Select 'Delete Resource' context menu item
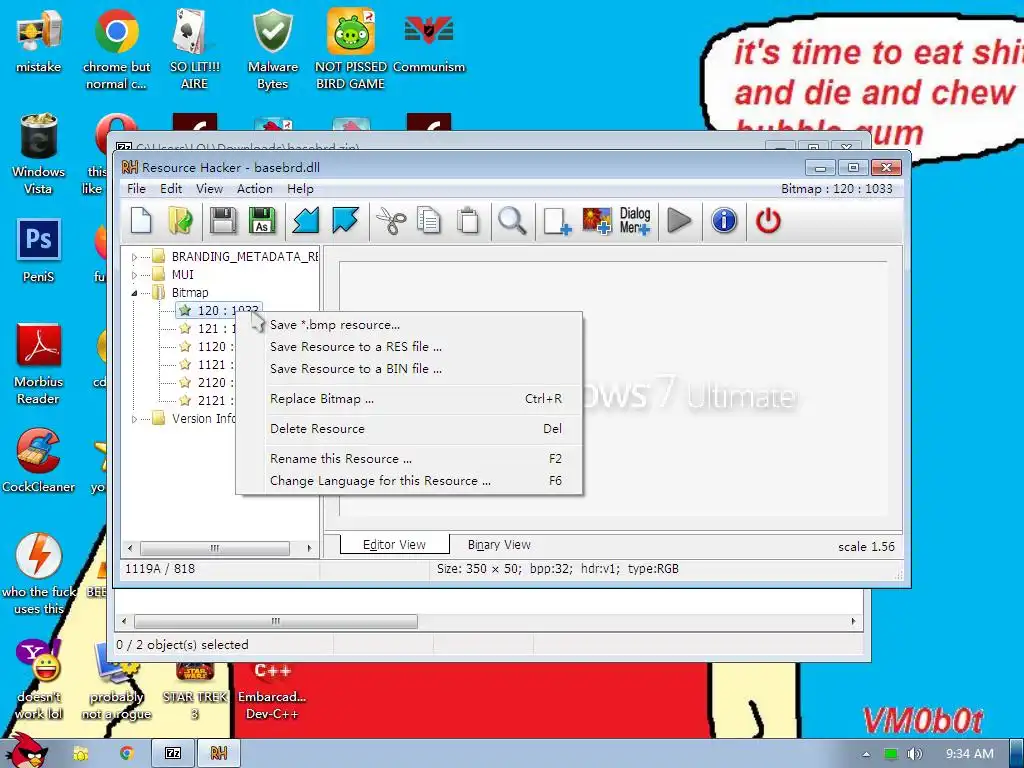The height and width of the screenshot is (768, 1024). [x=409, y=428]
